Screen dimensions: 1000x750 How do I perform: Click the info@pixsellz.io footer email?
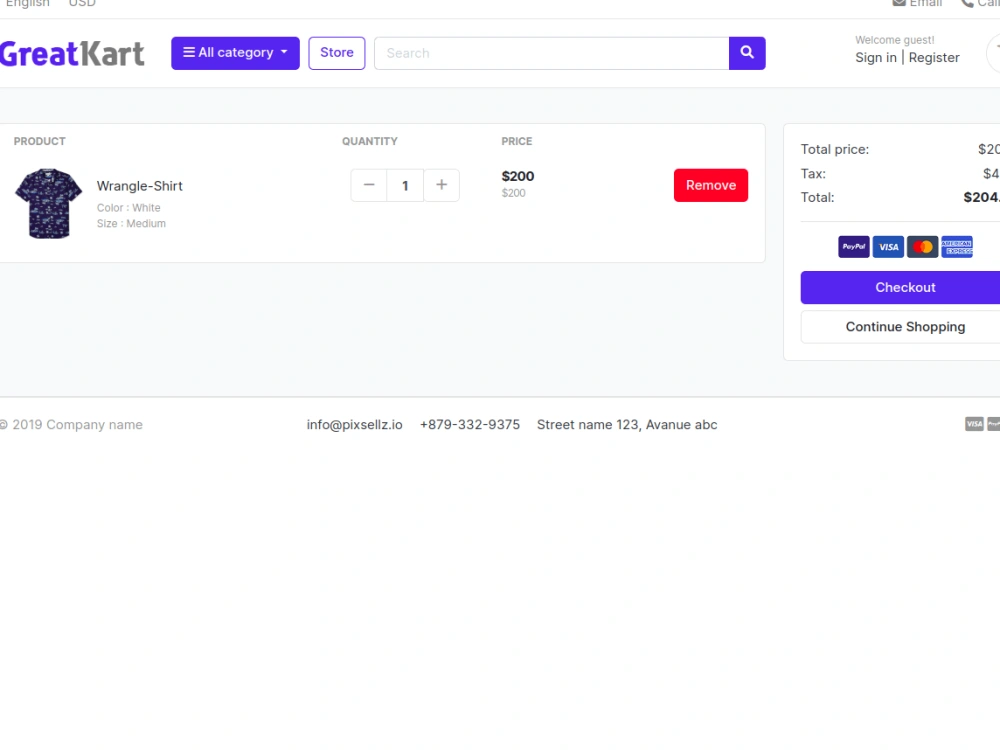pos(355,425)
